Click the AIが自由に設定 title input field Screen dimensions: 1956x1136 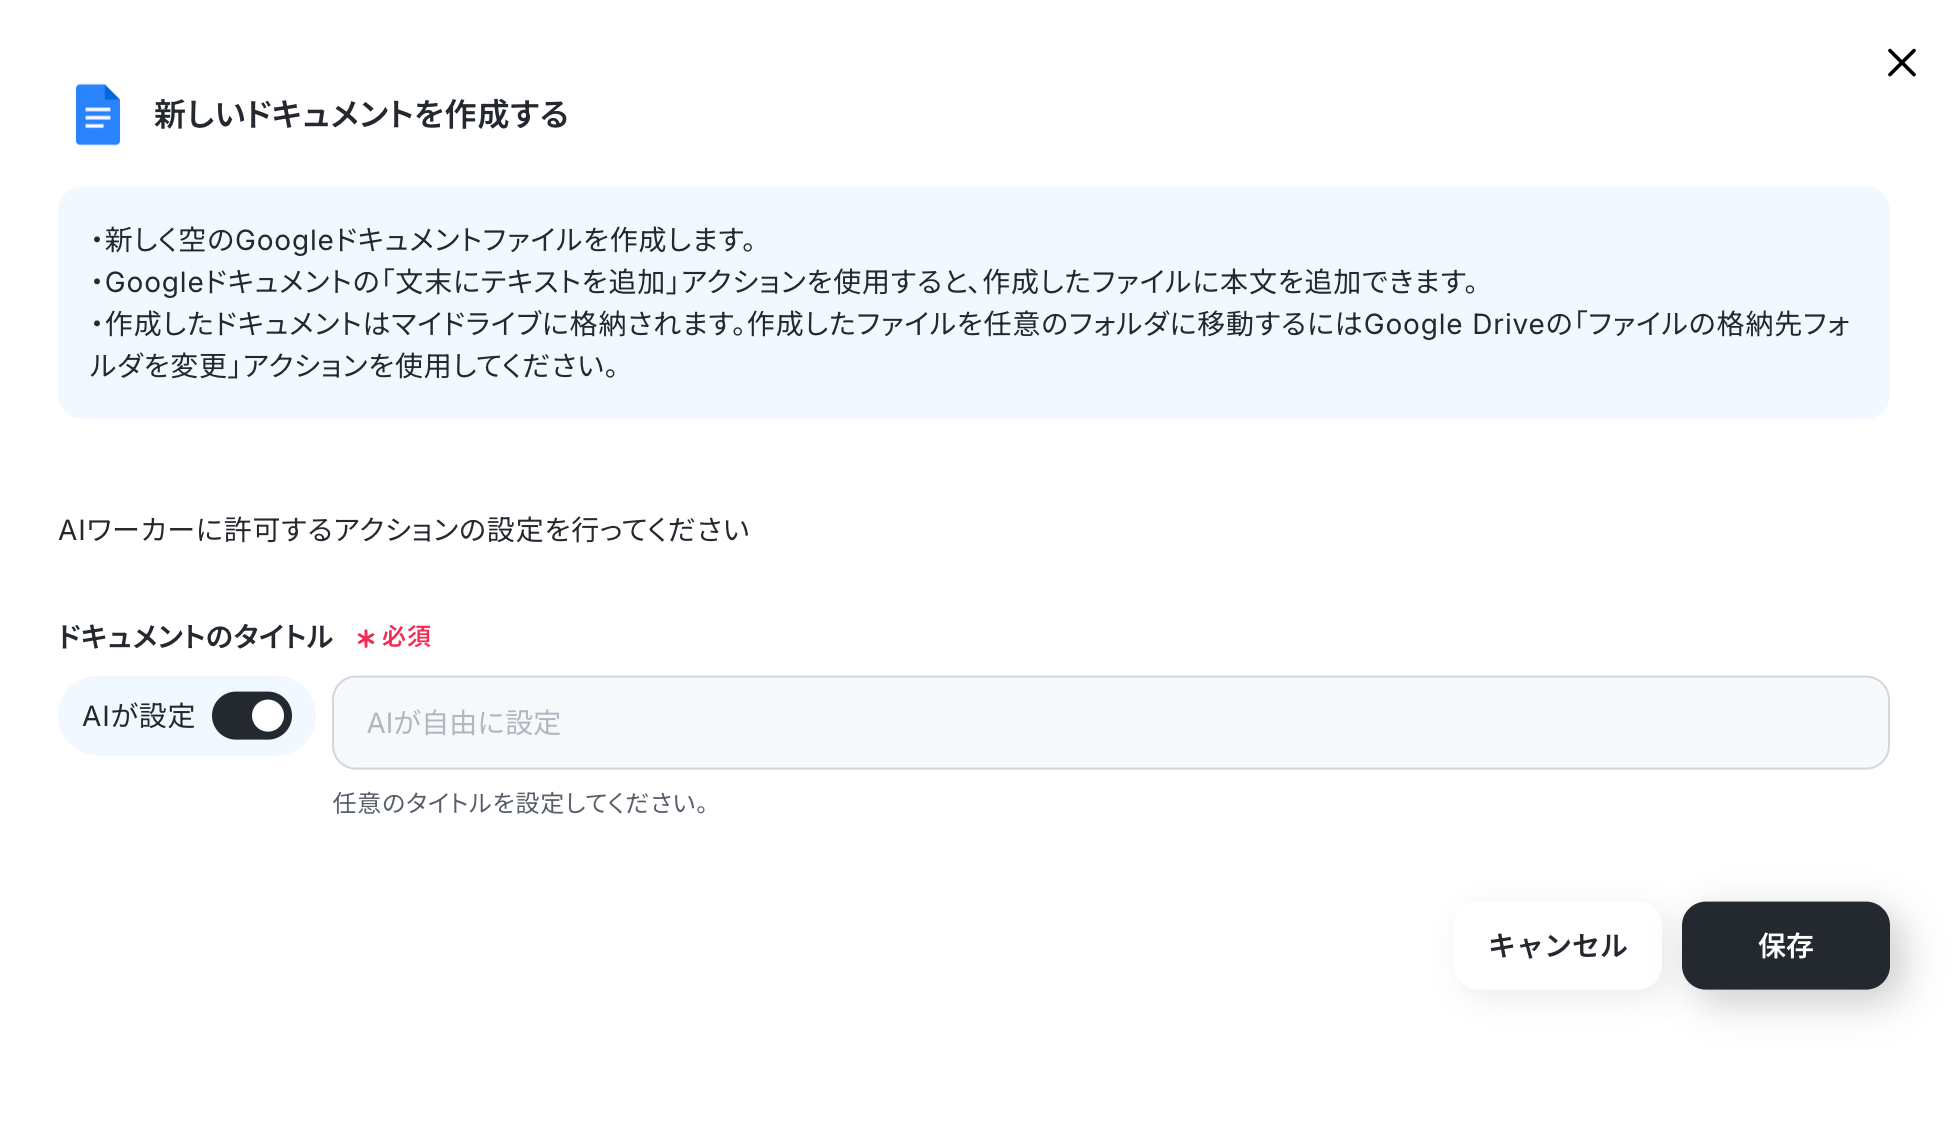coord(1110,722)
